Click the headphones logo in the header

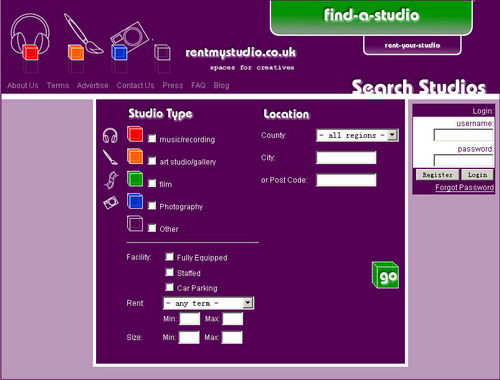[x=30, y=37]
